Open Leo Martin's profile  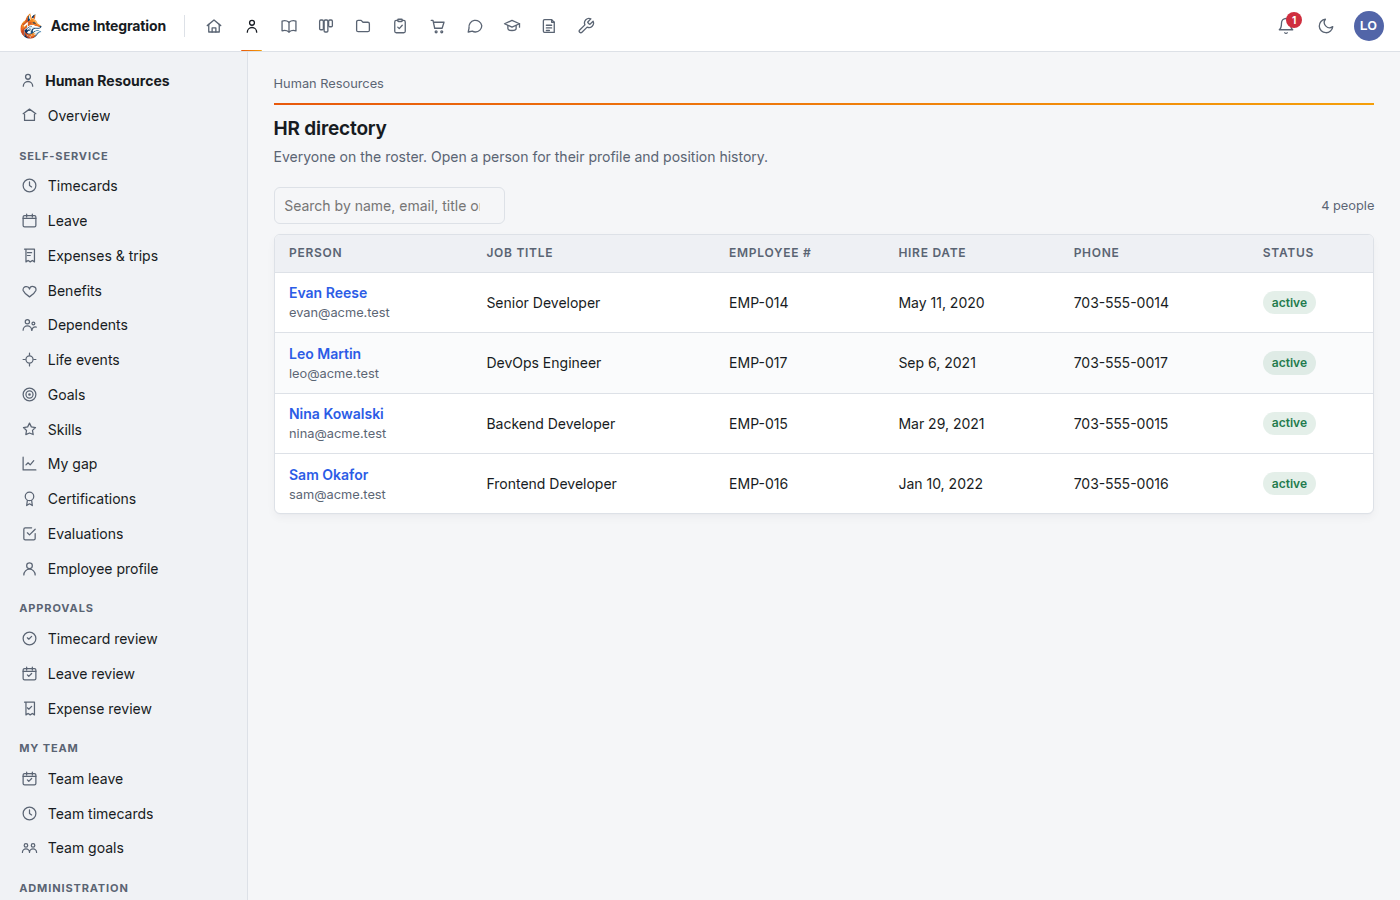325,354
